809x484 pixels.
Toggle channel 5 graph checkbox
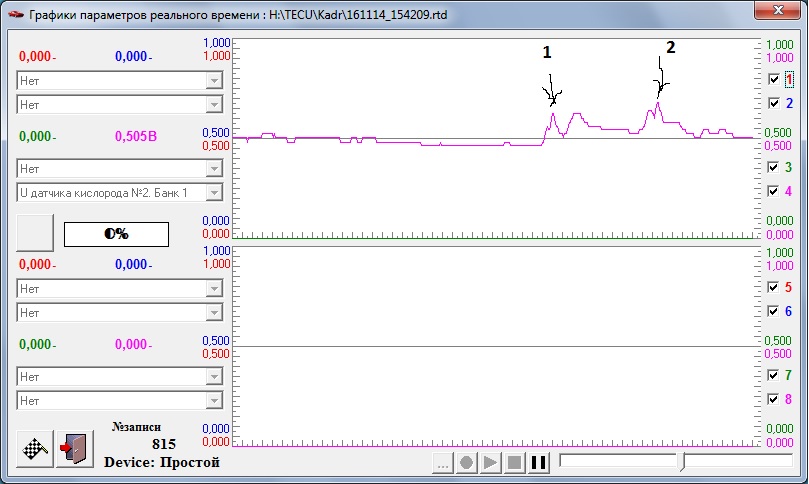tap(773, 287)
